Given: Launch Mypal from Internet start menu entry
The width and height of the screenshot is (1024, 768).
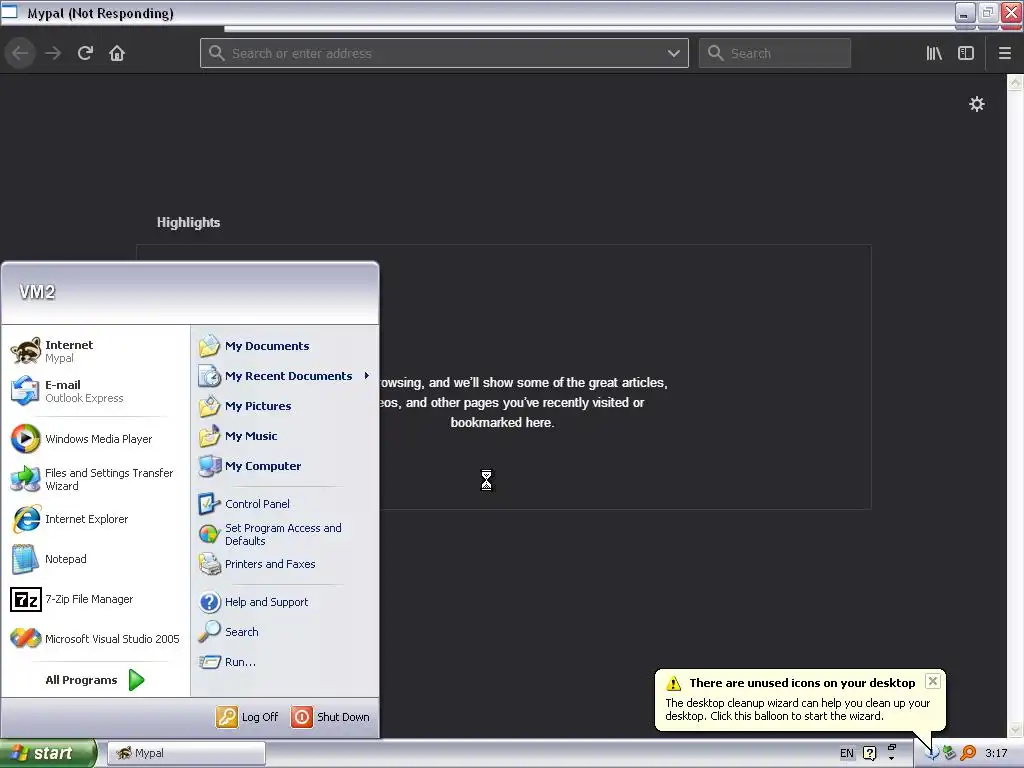Looking at the screenshot, I should coord(95,351).
